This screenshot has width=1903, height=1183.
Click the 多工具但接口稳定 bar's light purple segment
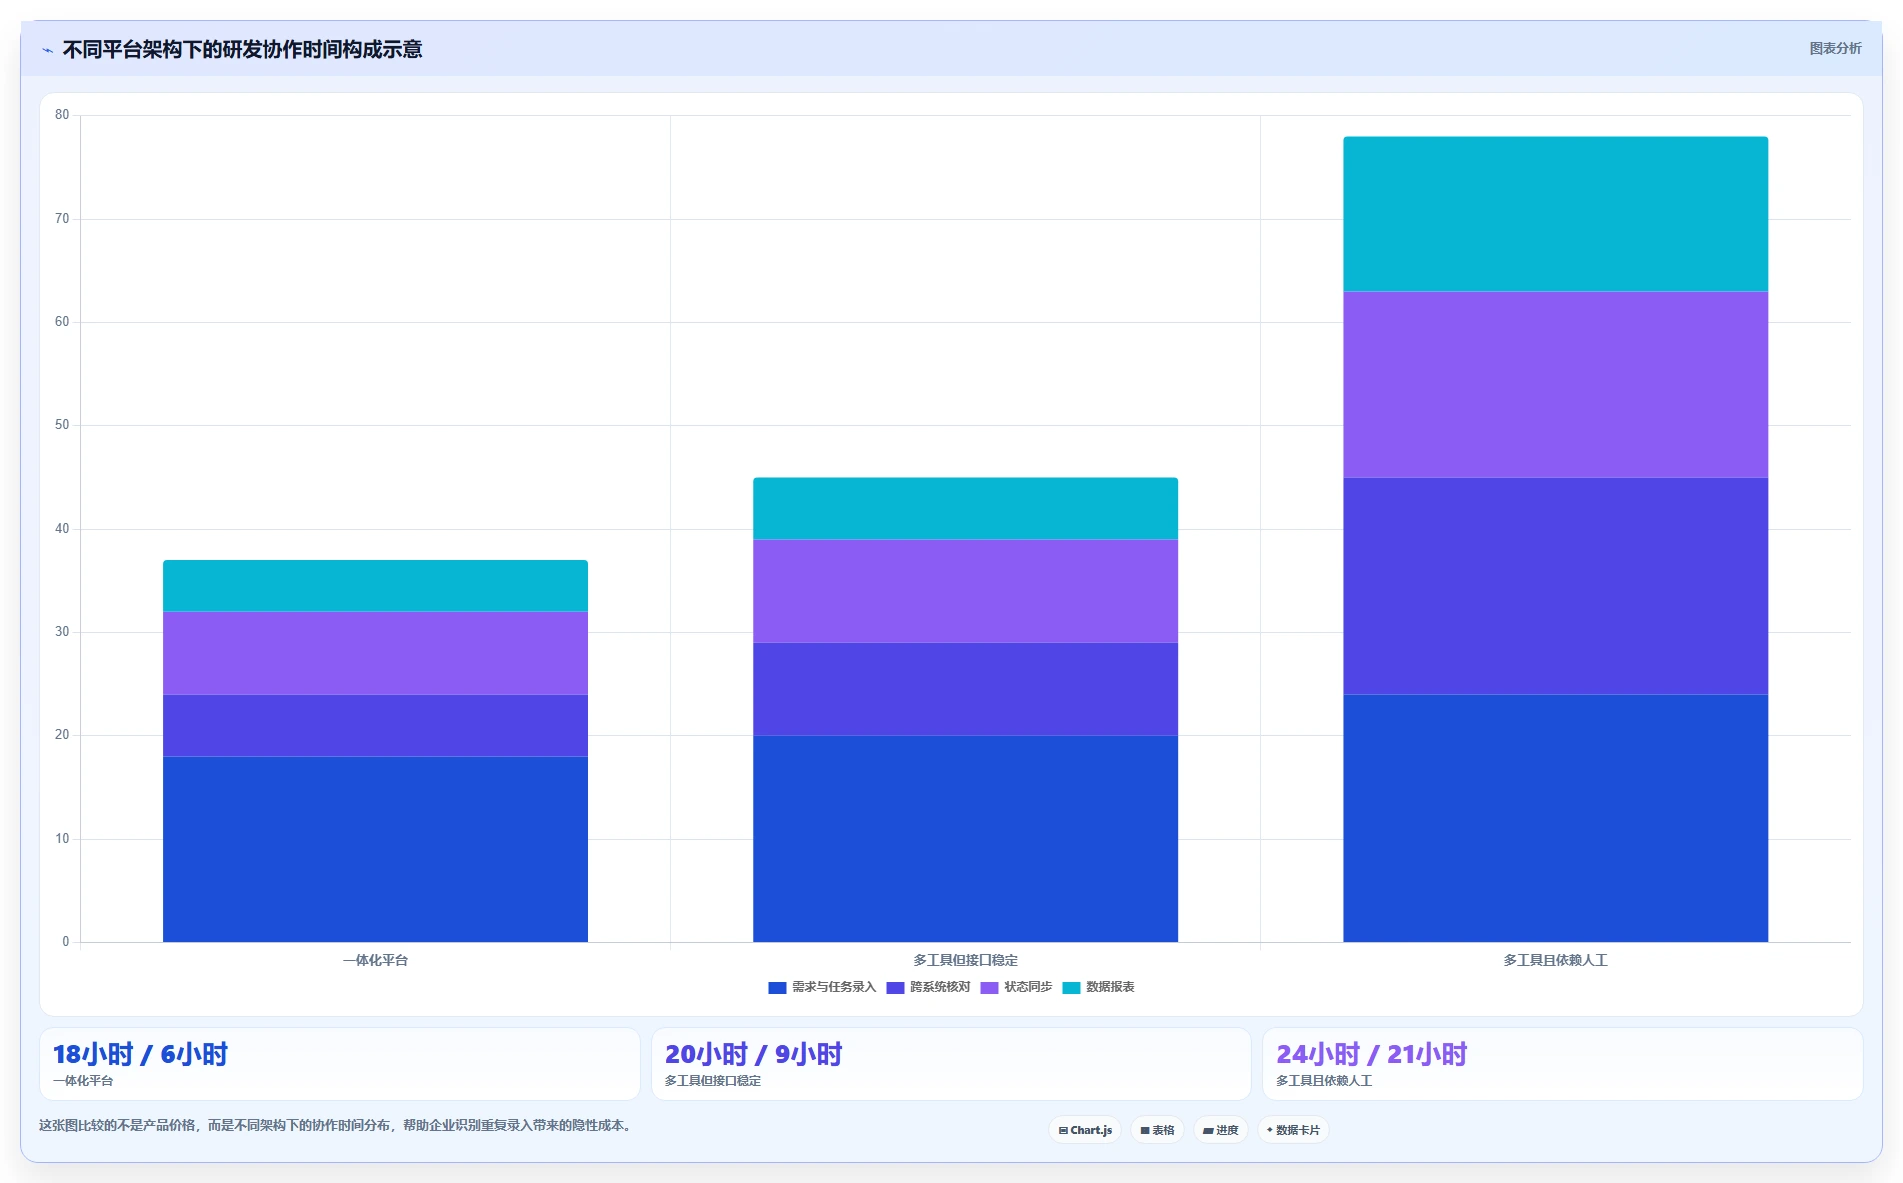pos(965,591)
